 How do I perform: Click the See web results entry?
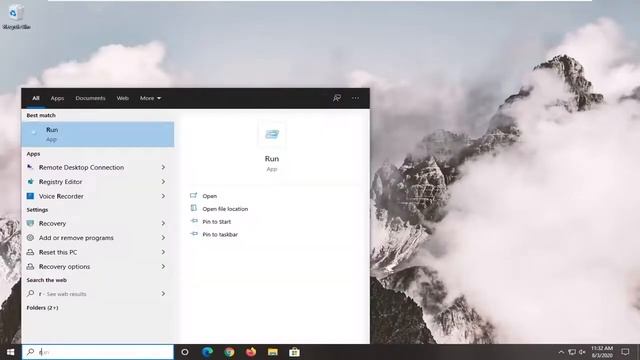click(x=62, y=294)
